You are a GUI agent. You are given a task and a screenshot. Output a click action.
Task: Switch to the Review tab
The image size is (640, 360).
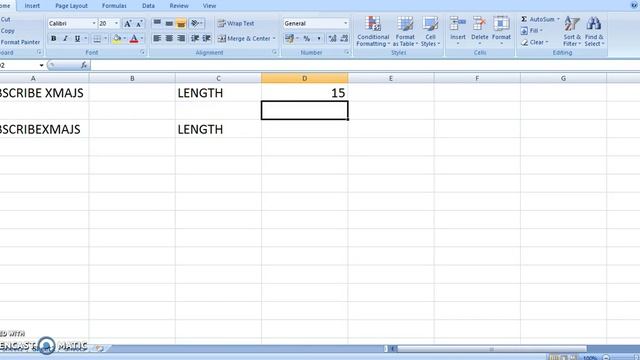(179, 6)
